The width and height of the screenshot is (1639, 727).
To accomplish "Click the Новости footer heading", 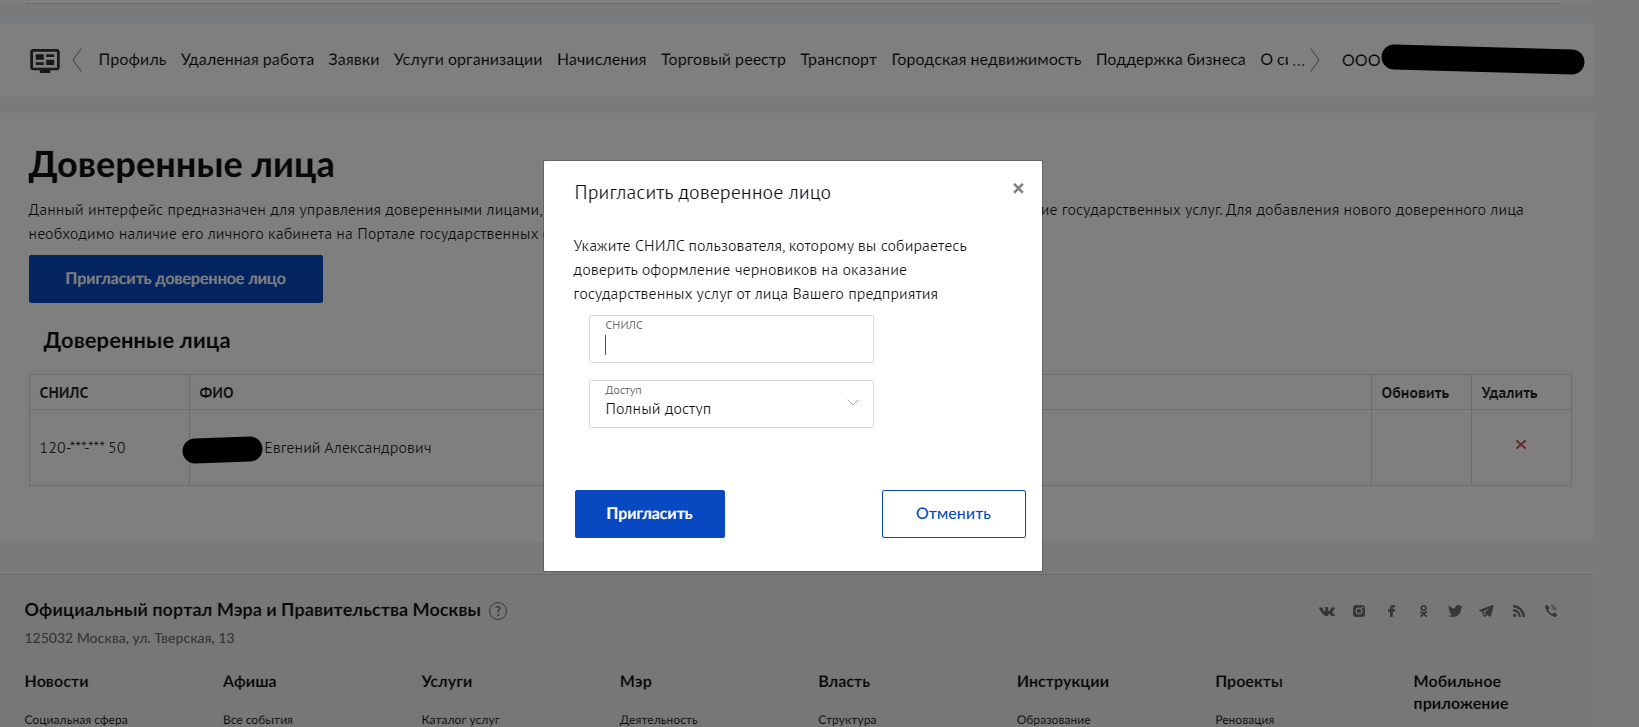I will tap(57, 682).
